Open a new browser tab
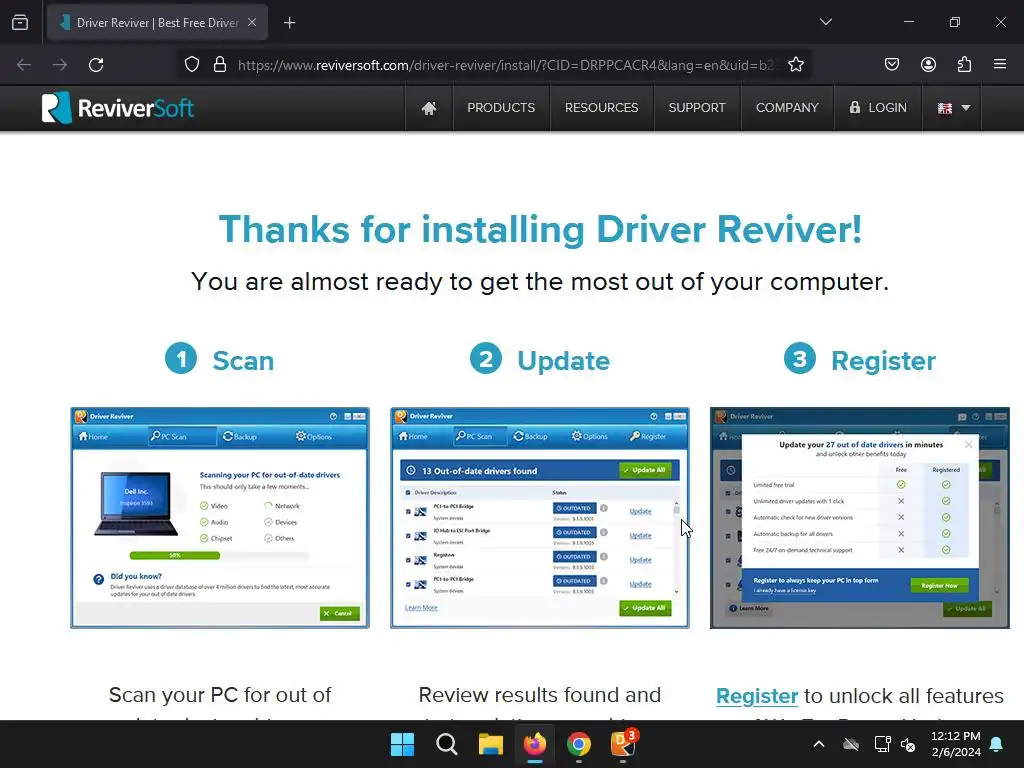Image resolution: width=1024 pixels, height=768 pixels. coord(289,23)
